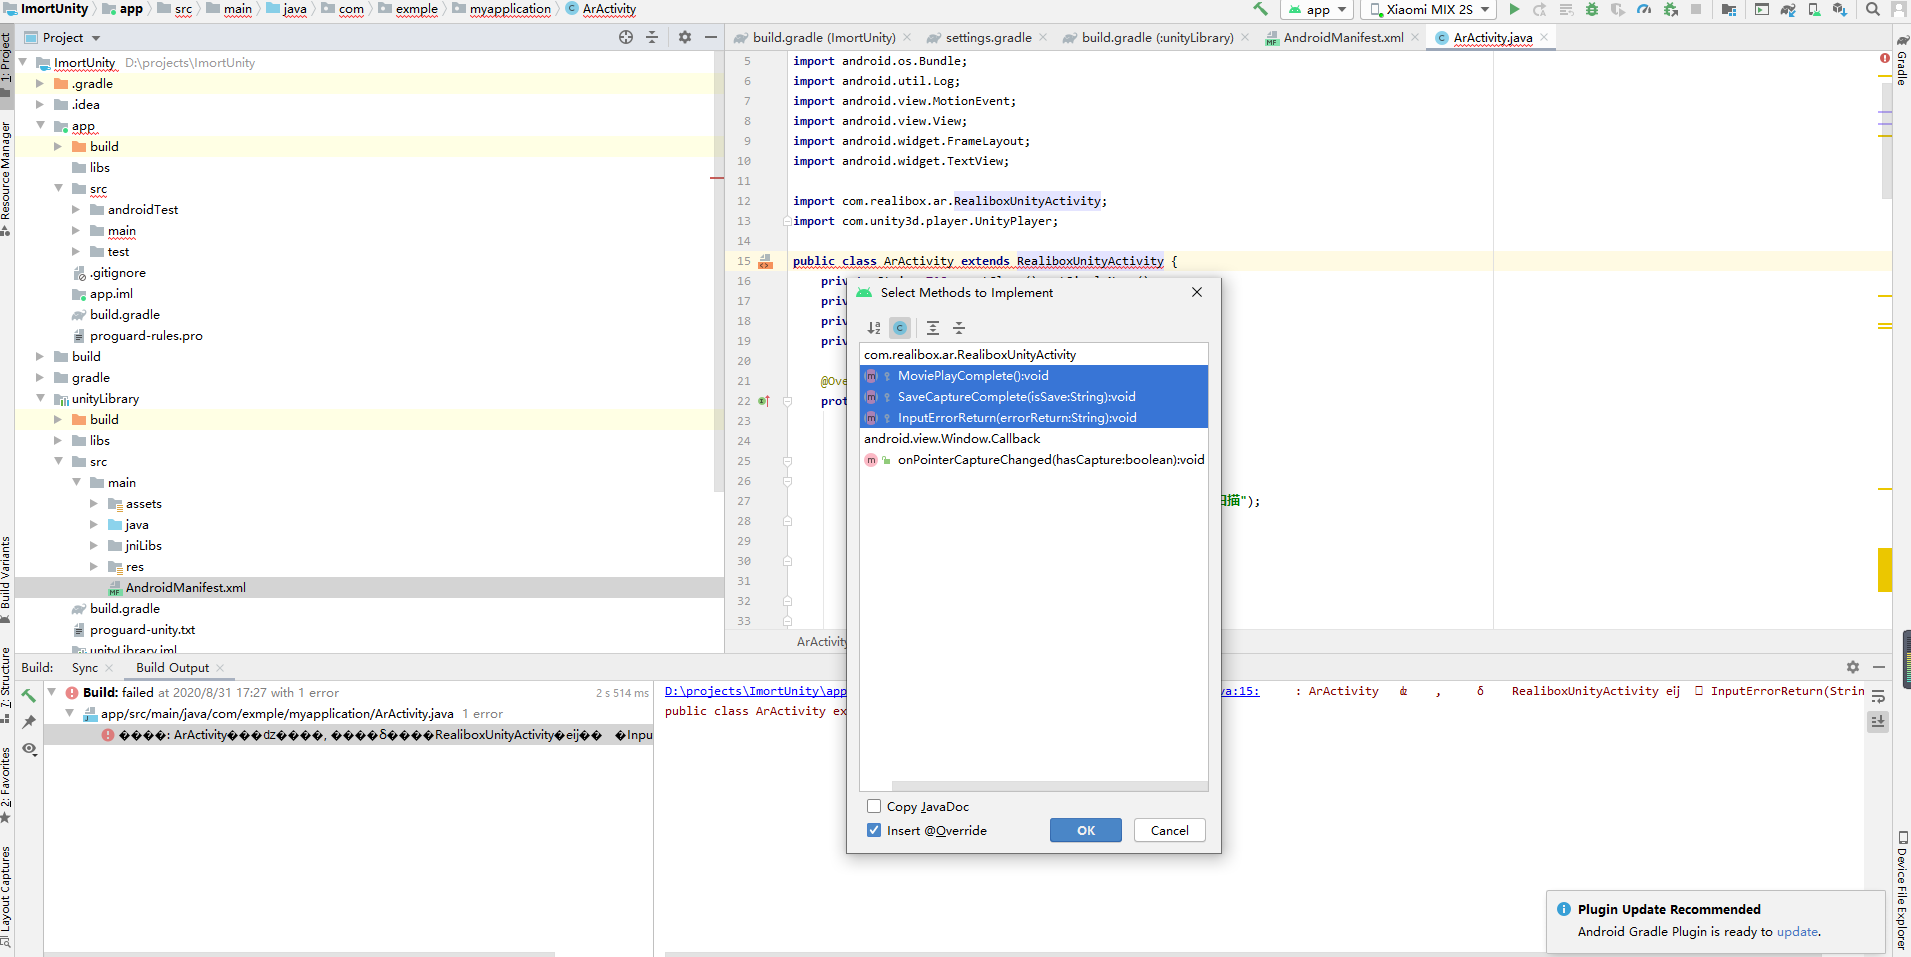Expand the assets folder in unityLibrary

pyautogui.click(x=94, y=503)
